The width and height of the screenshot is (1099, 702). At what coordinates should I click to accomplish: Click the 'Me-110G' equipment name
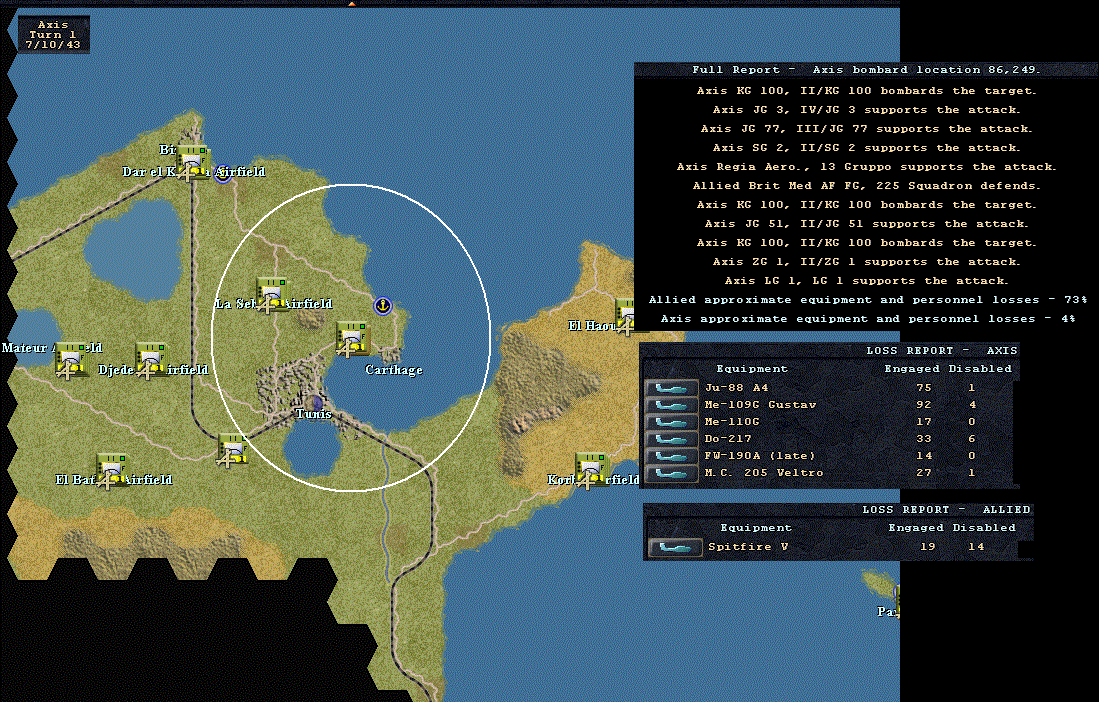[732, 421]
